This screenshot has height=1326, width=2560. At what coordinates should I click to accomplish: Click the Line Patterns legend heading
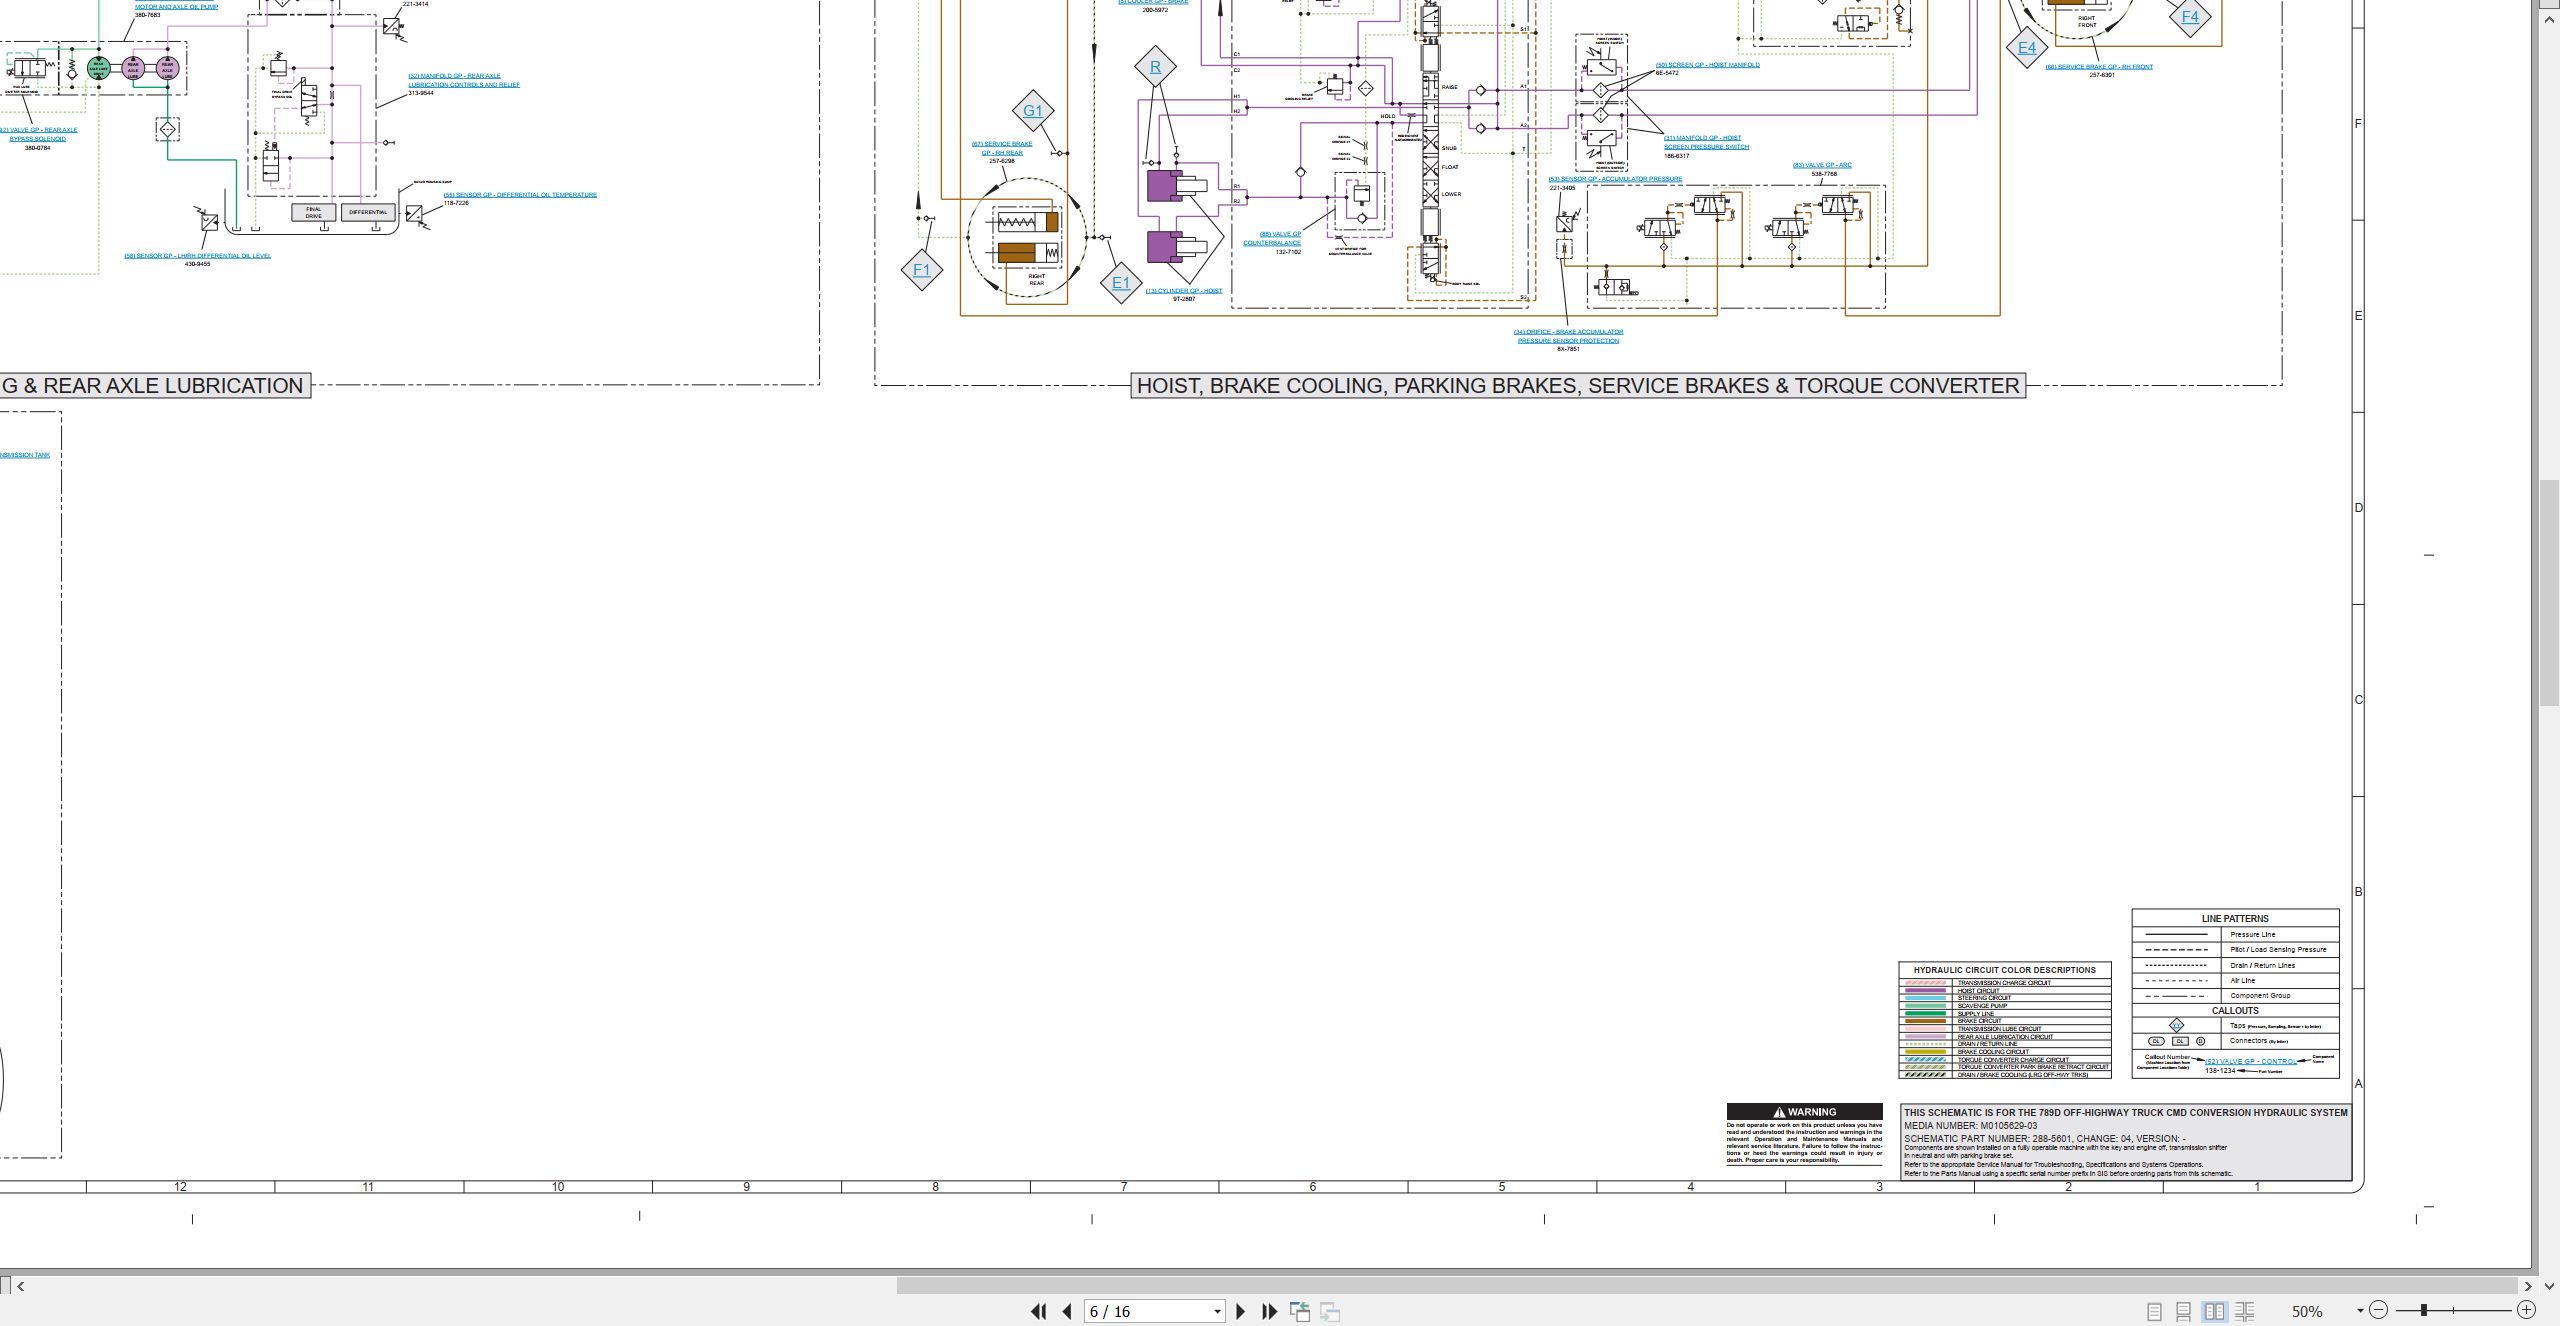pos(2235,918)
